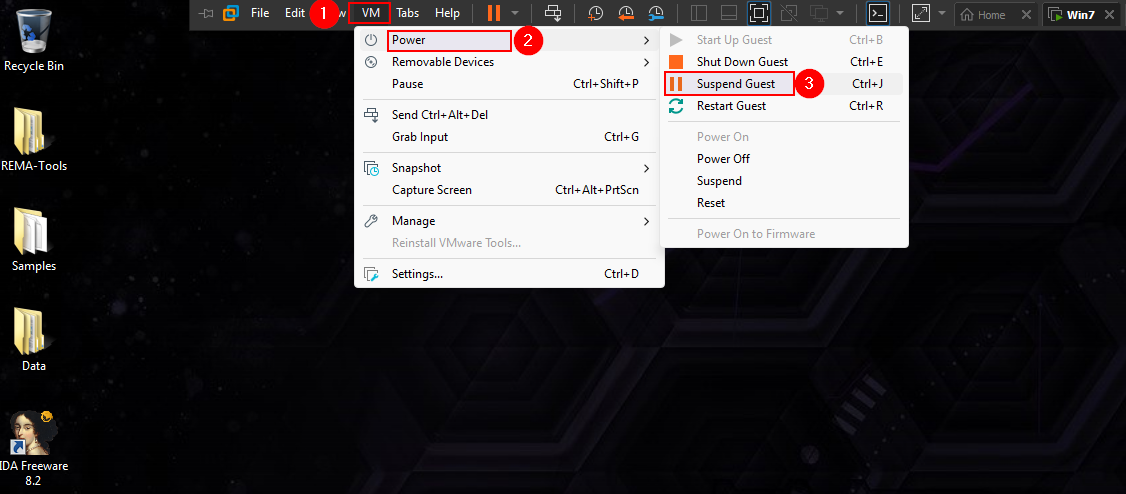The image size is (1126, 494).
Task: Click the green Restart Guest icon
Action: click(x=676, y=106)
